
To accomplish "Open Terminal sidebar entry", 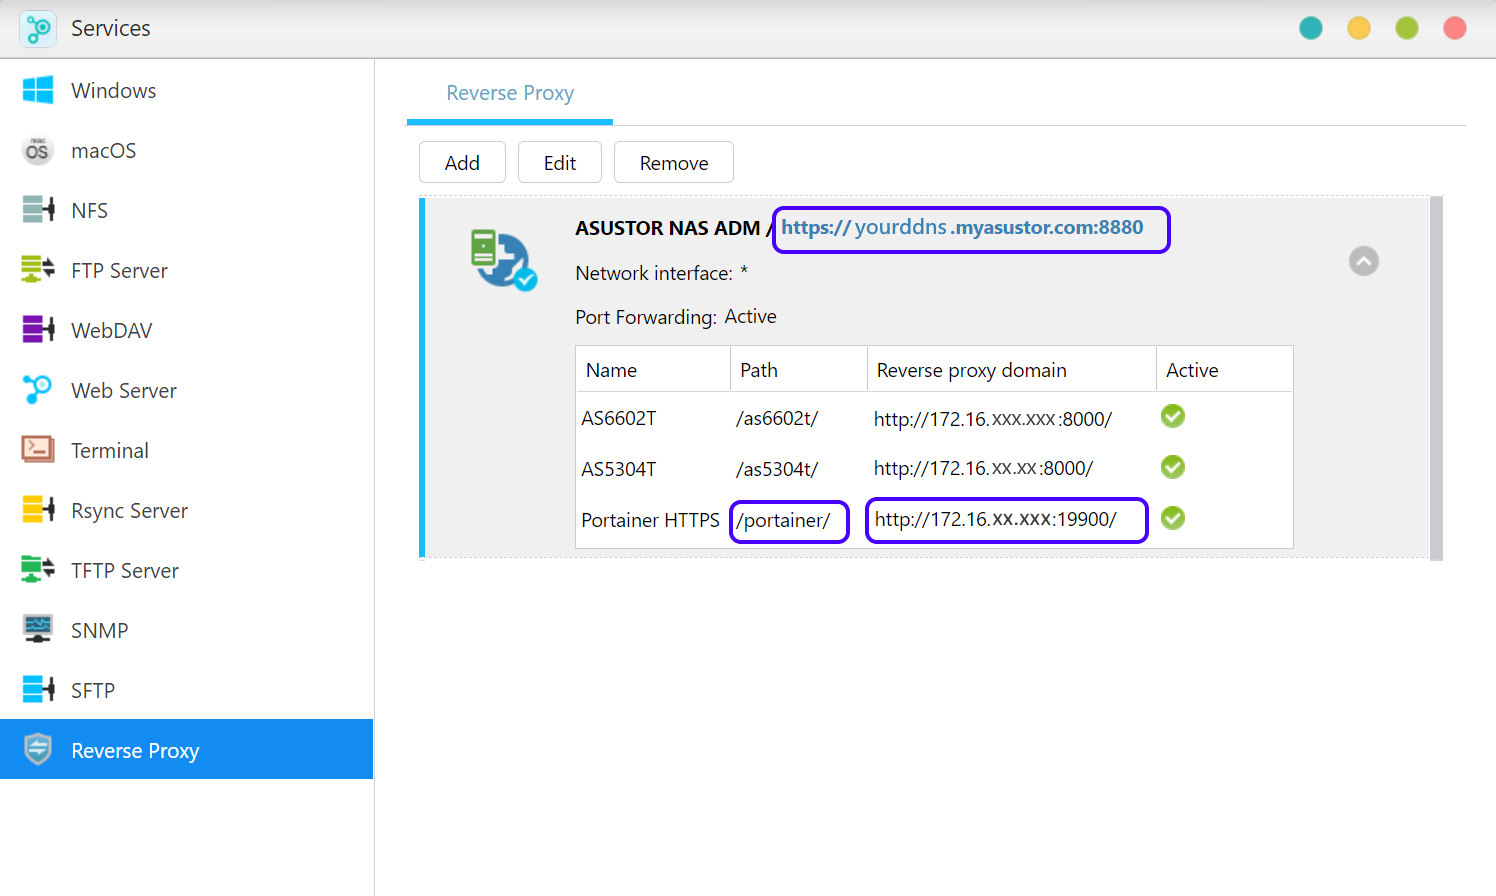I will pyautogui.click(x=187, y=450).
